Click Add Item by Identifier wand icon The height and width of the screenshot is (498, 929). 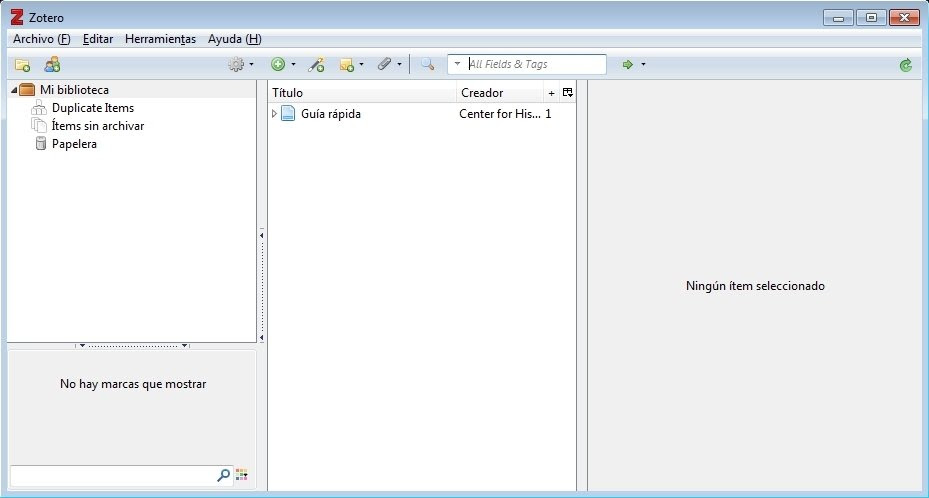pyautogui.click(x=316, y=65)
